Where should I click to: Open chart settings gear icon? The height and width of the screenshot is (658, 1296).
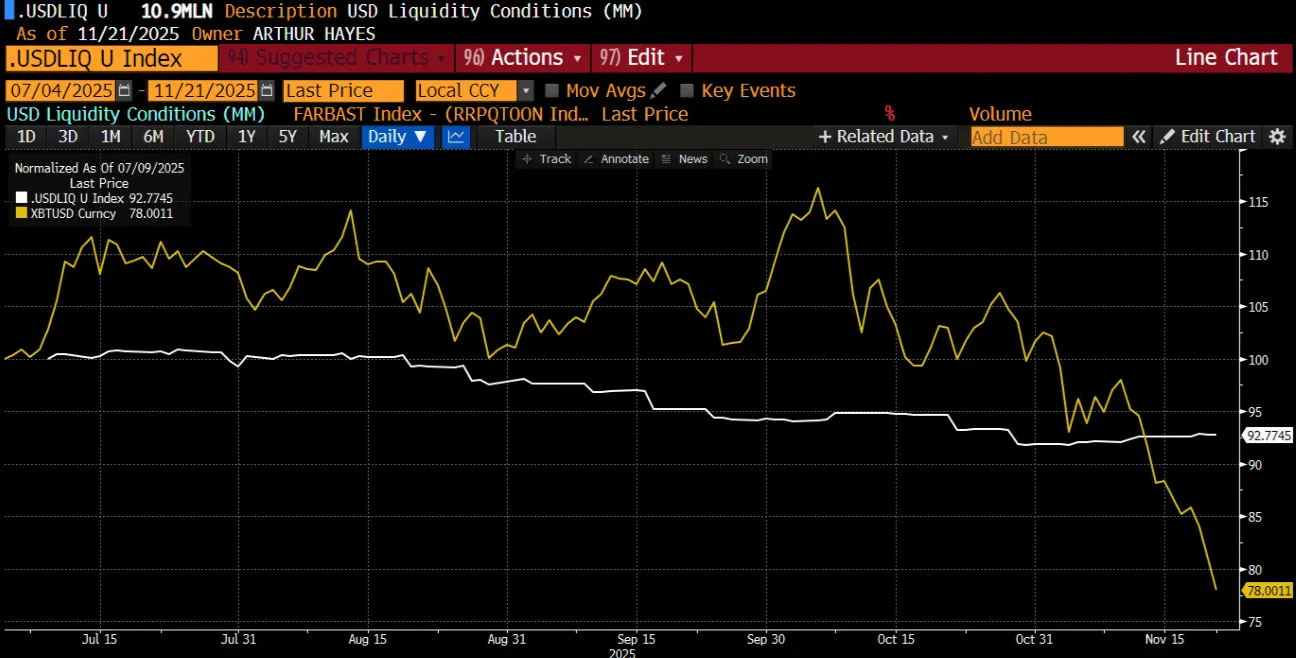(x=1277, y=137)
